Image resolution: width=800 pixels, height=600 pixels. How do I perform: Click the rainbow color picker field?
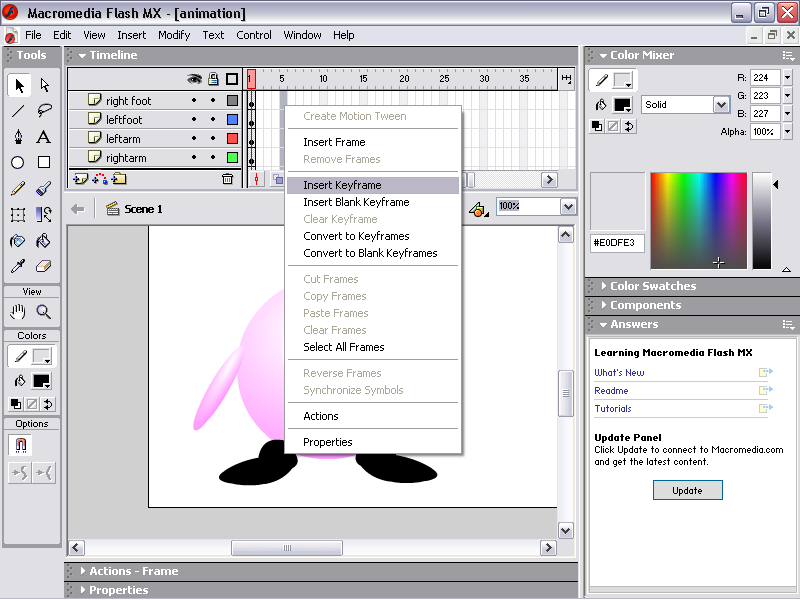click(x=697, y=220)
